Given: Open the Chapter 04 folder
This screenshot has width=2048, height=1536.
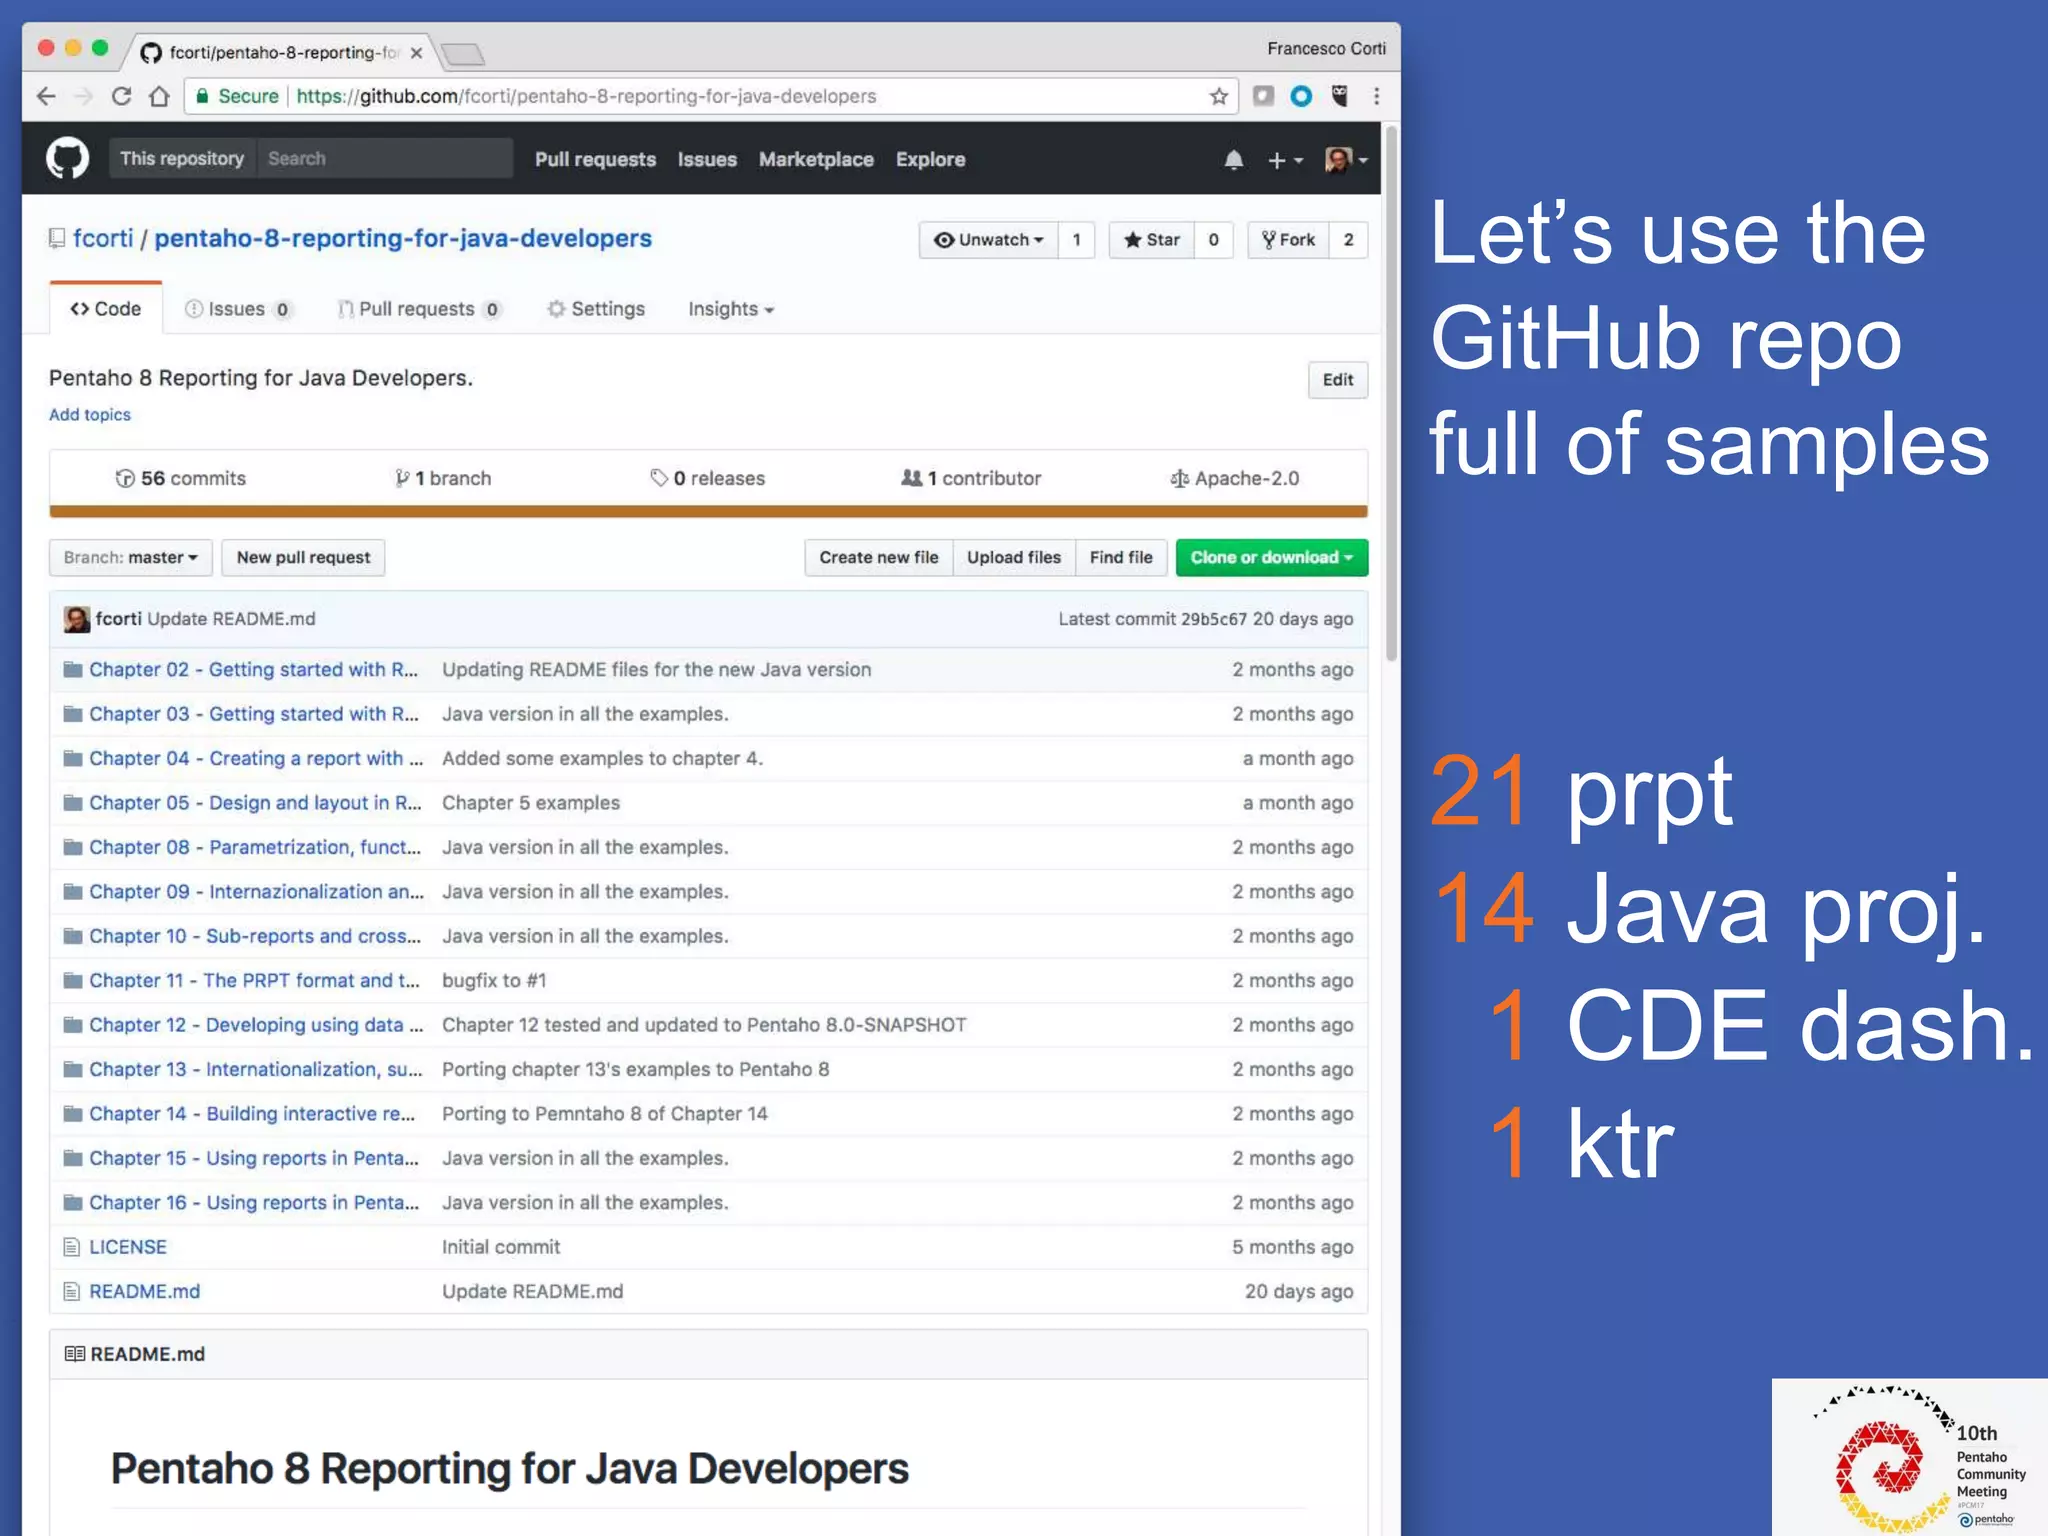Looking at the screenshot, I should (x=256, y=759).
